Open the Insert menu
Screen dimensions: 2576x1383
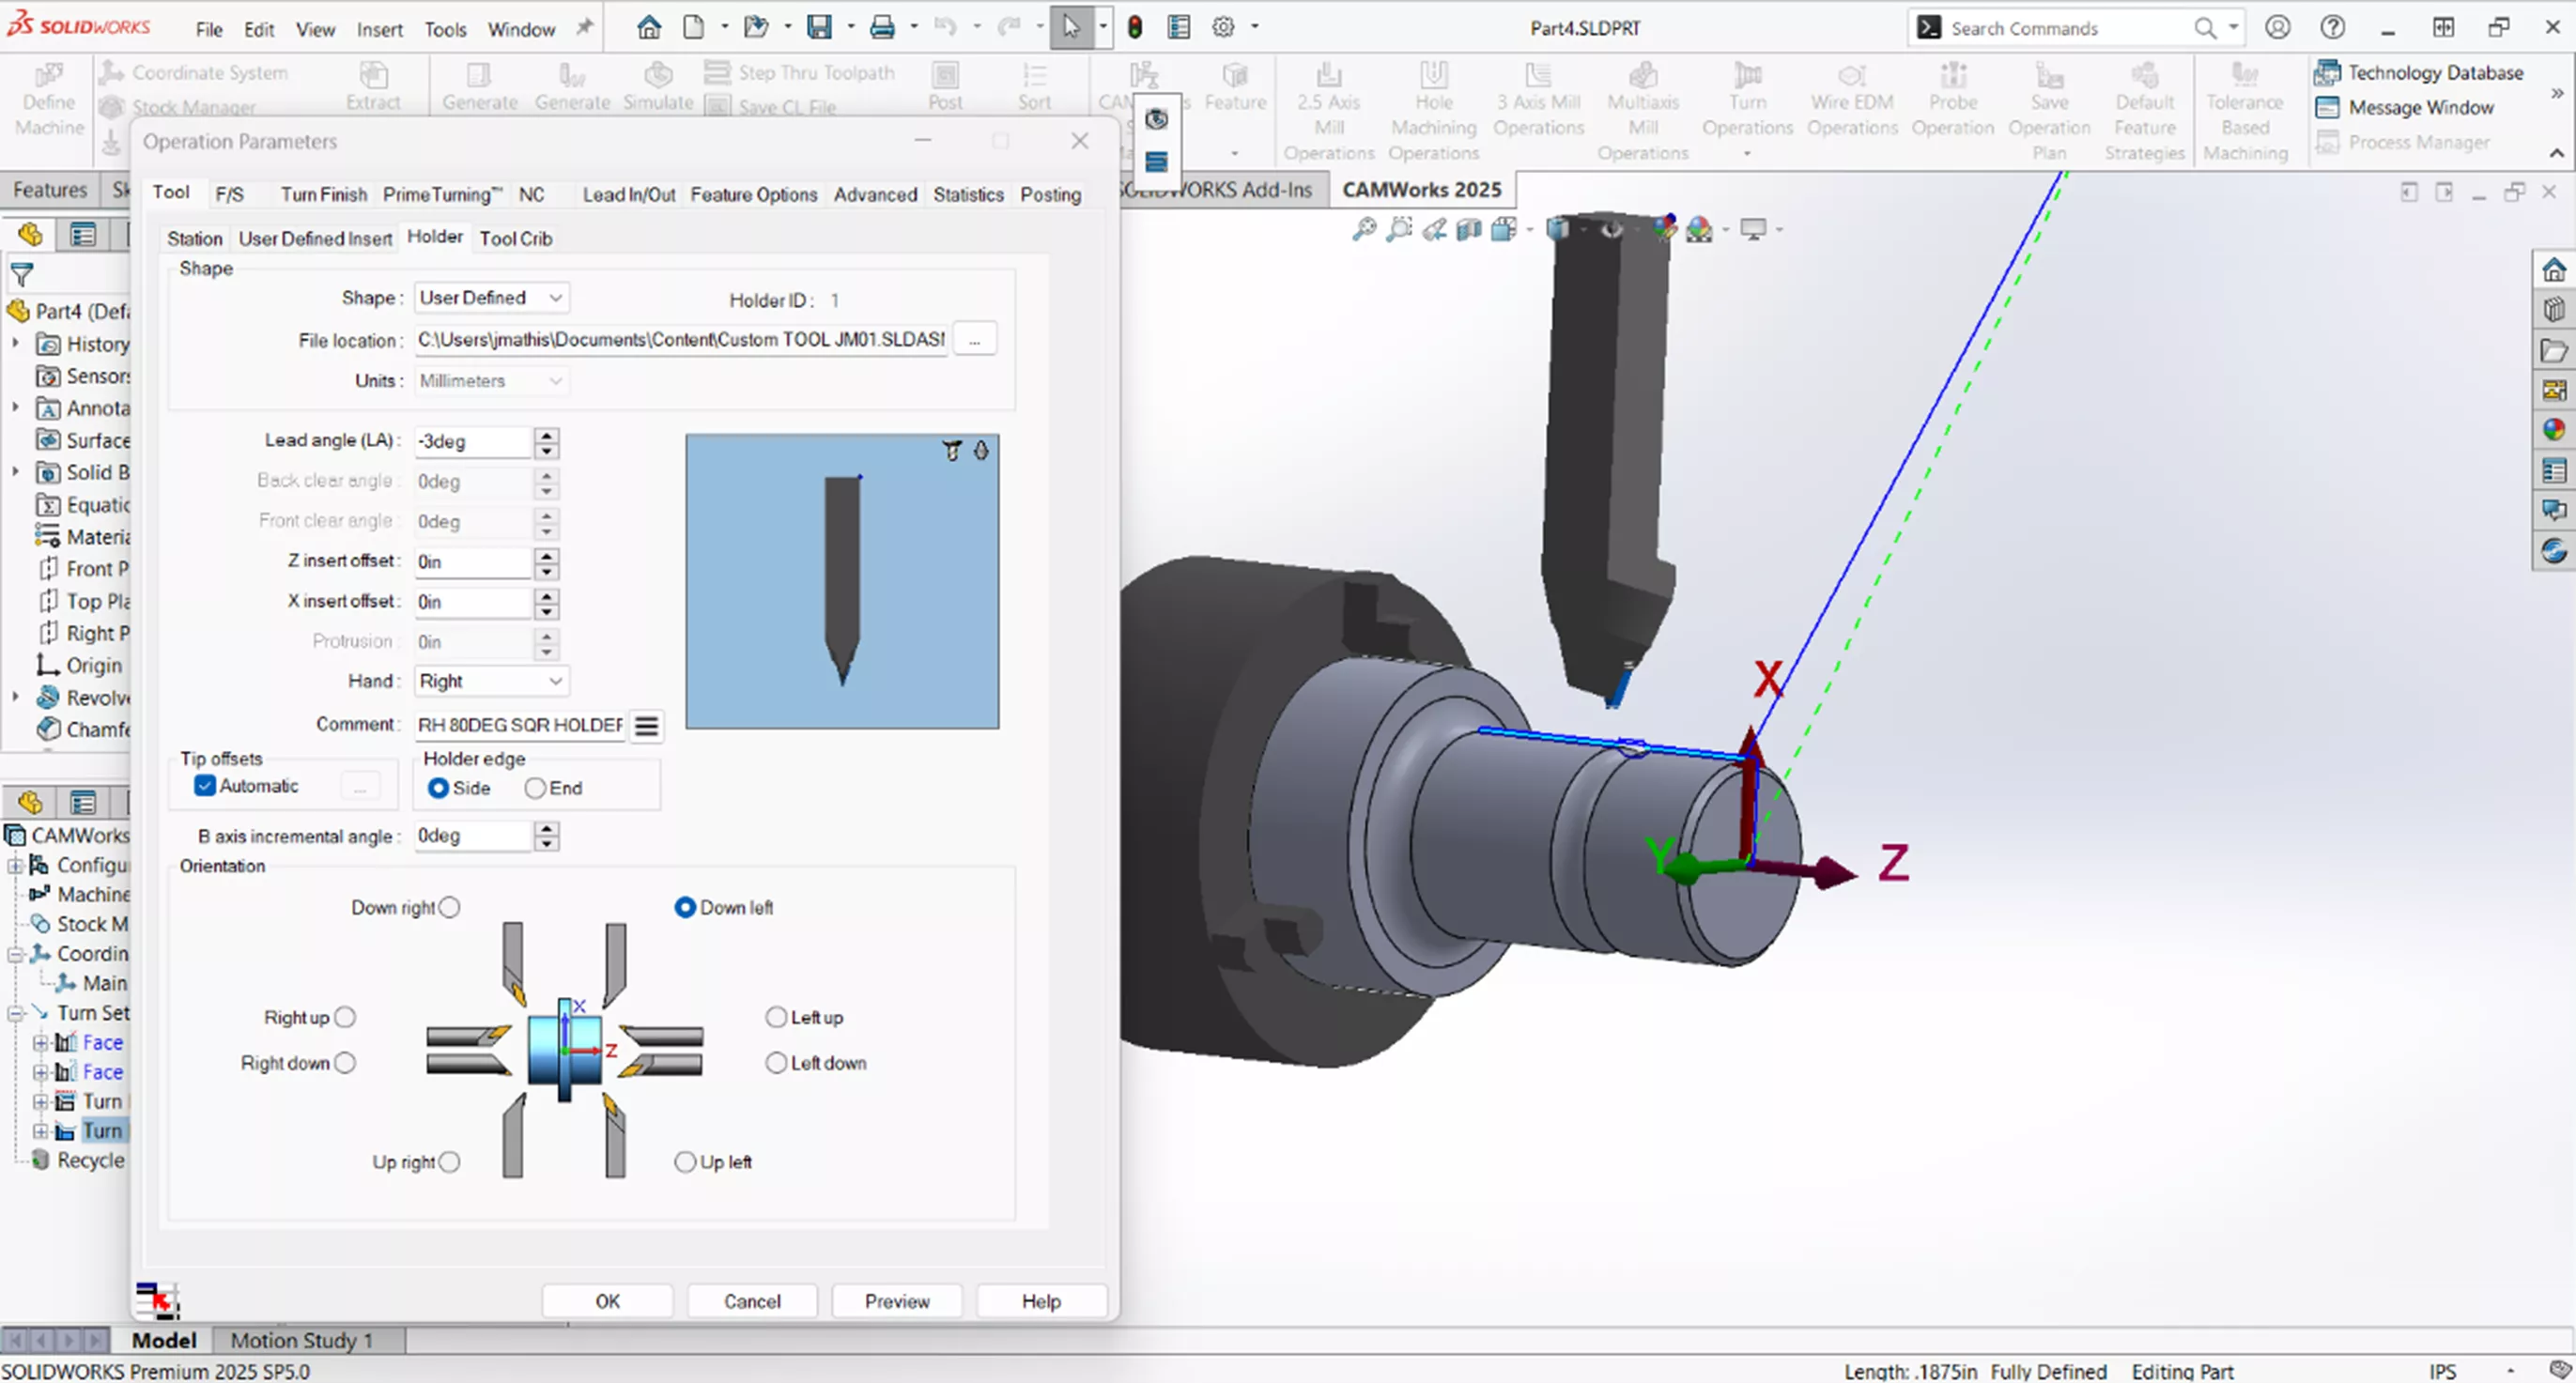point(379,29)
